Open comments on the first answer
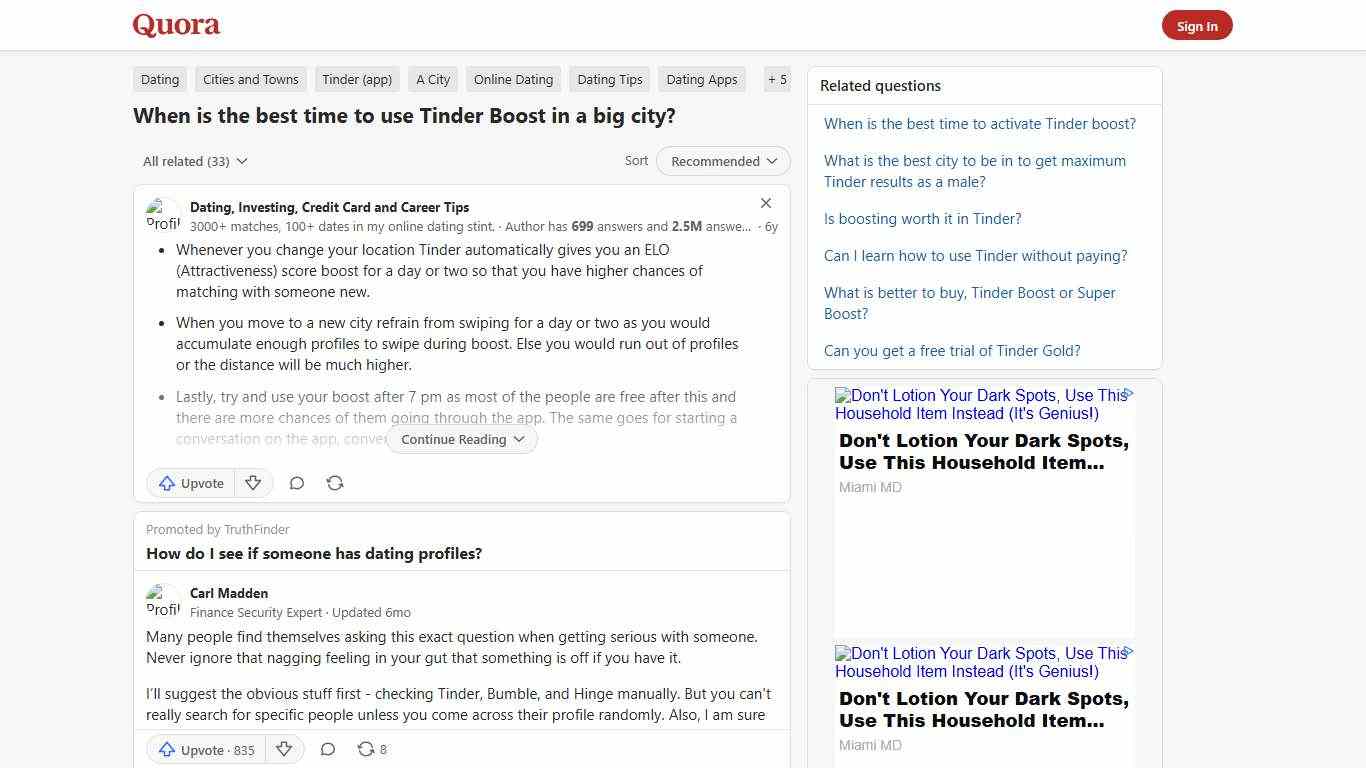The height and width of the screenshot is (768, 1366). (x=297, y=483)
